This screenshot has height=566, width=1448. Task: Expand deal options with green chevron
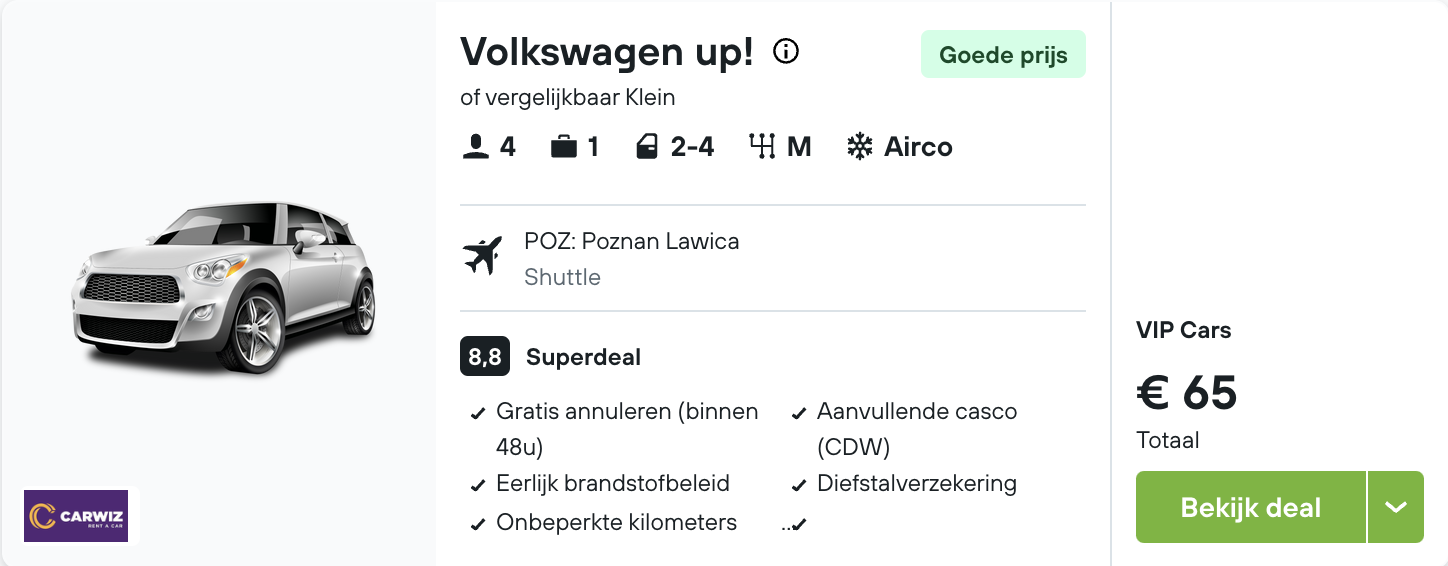point(1396,507)
